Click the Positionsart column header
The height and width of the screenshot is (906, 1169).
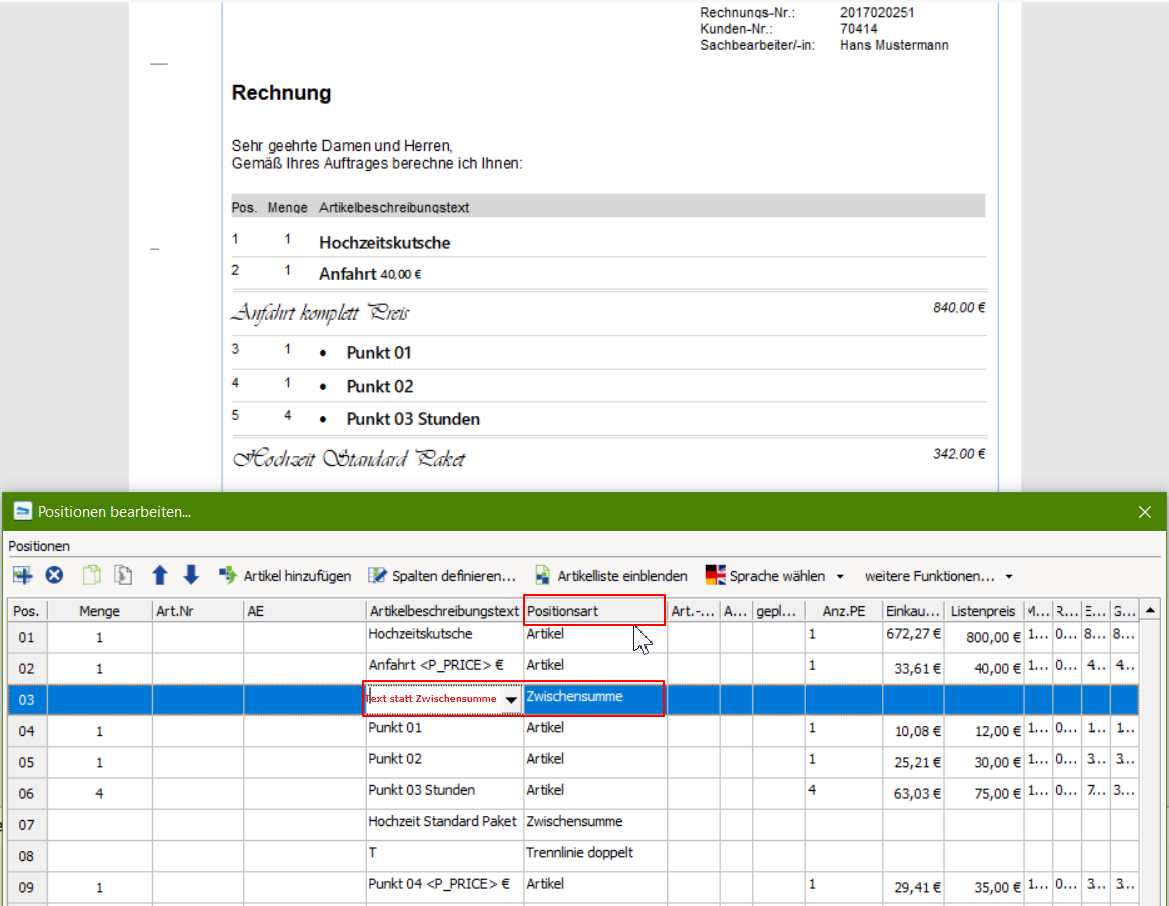(595, 611)
